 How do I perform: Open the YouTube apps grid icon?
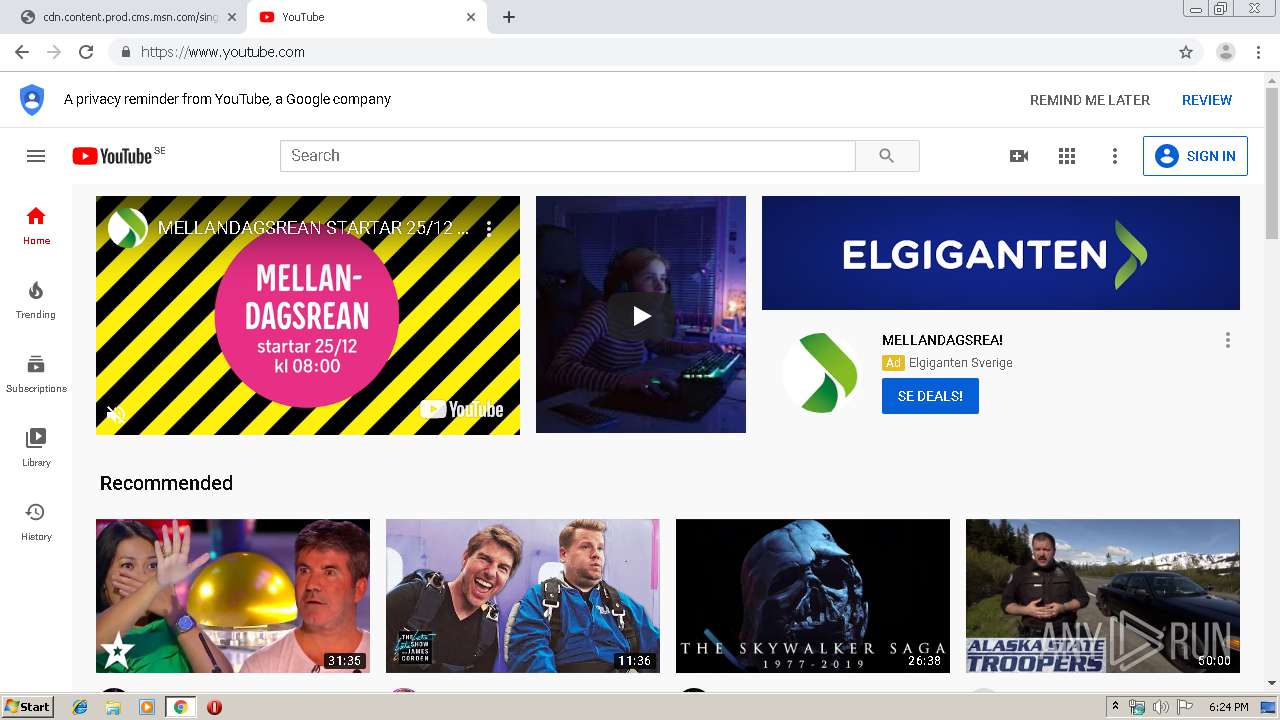(1067, 156)
